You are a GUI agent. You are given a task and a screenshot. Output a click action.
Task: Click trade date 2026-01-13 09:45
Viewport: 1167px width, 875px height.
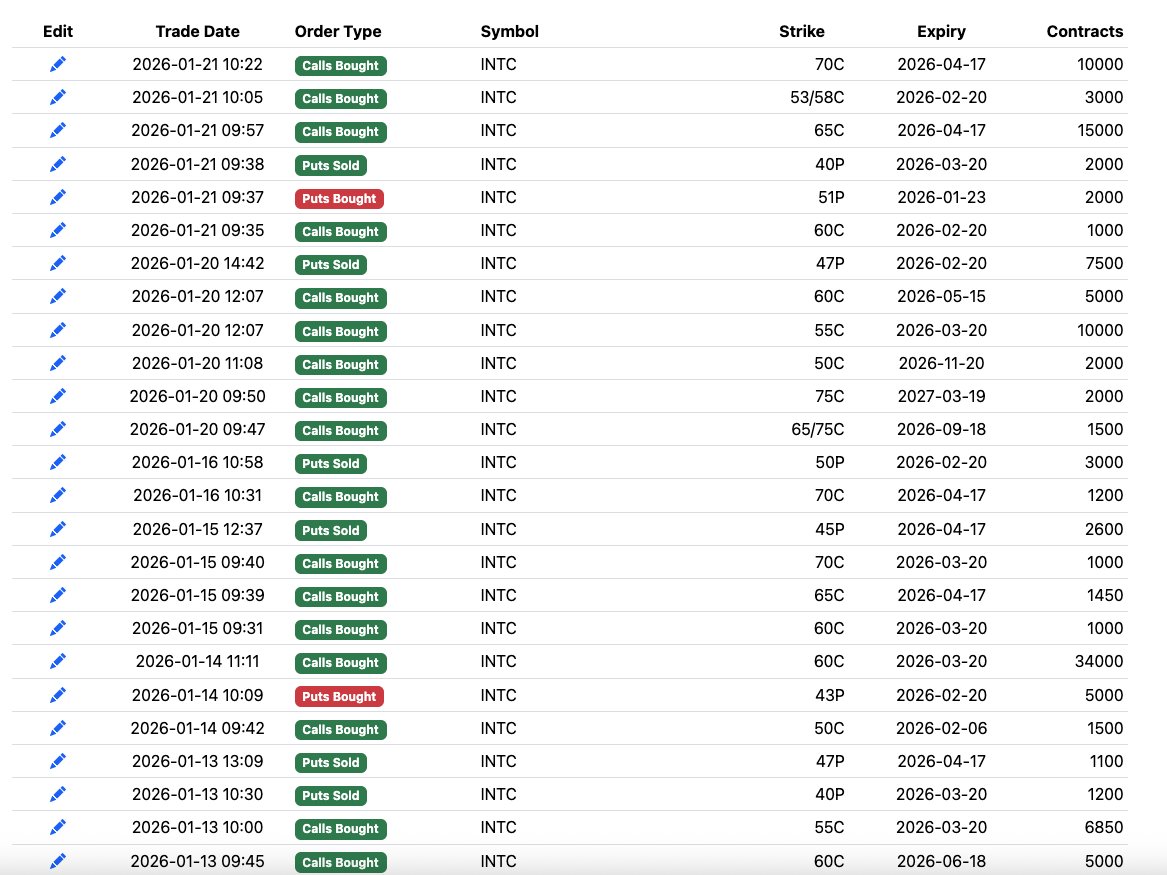[x=197, y=861]
